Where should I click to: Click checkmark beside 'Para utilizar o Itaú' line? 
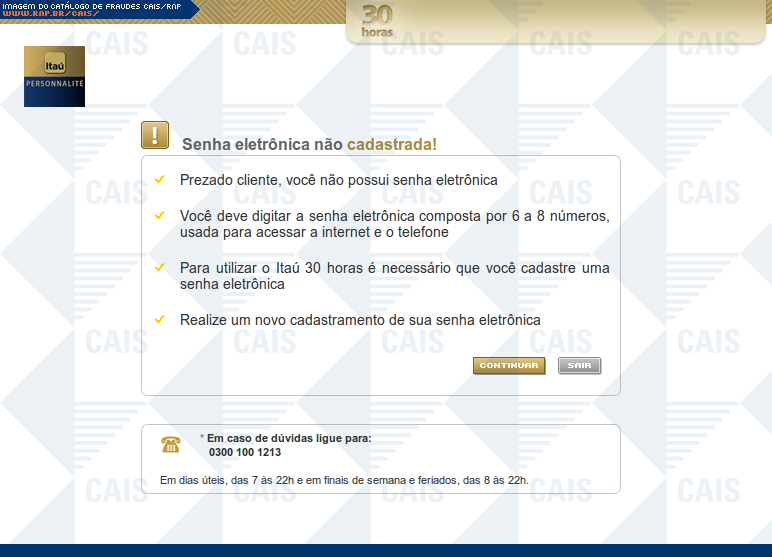pos(159,268)
